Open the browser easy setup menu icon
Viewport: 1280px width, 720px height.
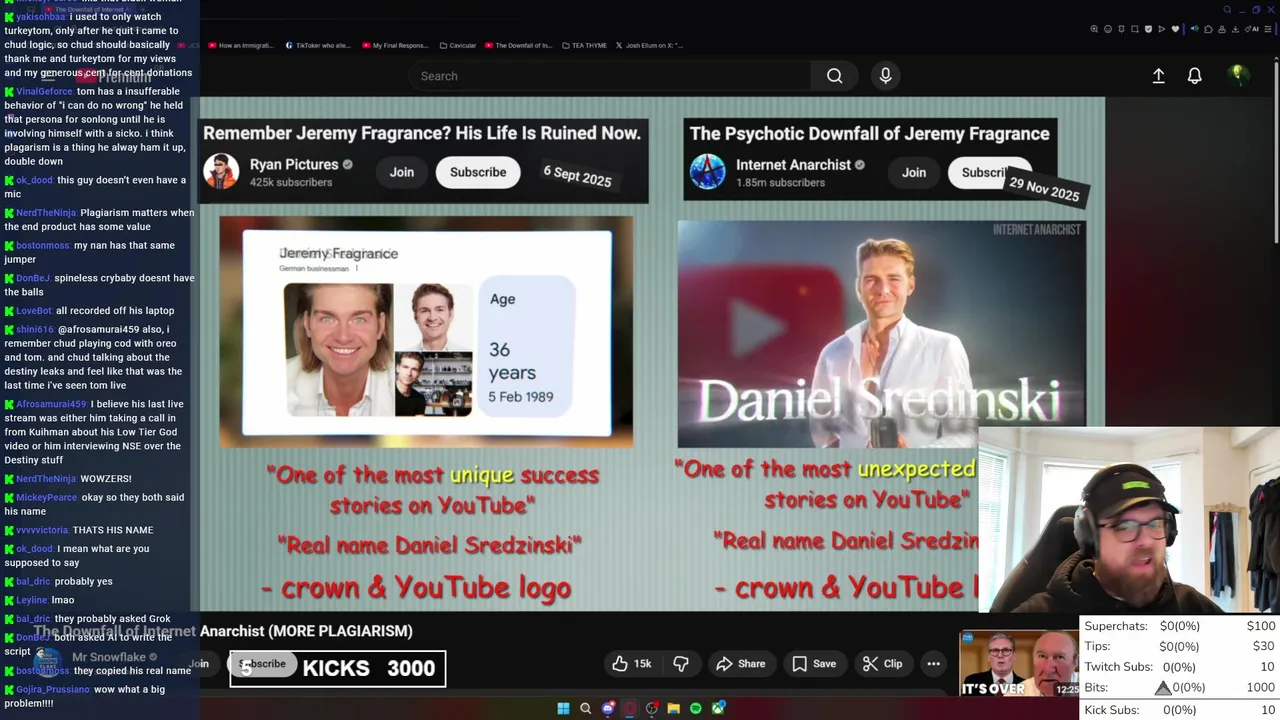[x=1268, y=29]
